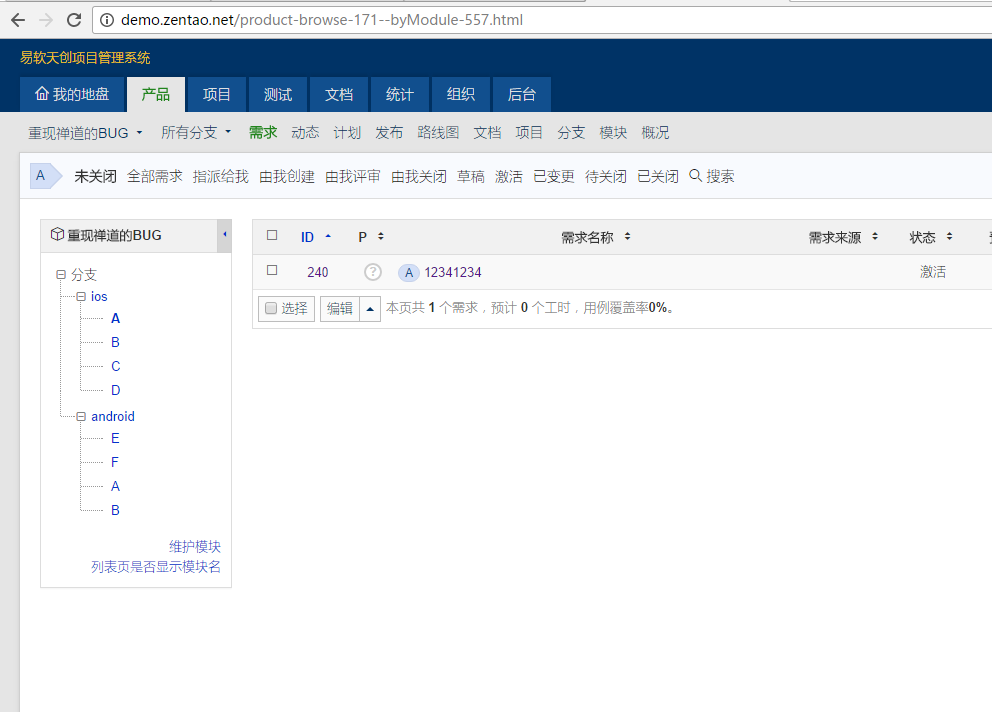
Task: Check the checkbox for story 240
Action: click(x=272, y=271)
